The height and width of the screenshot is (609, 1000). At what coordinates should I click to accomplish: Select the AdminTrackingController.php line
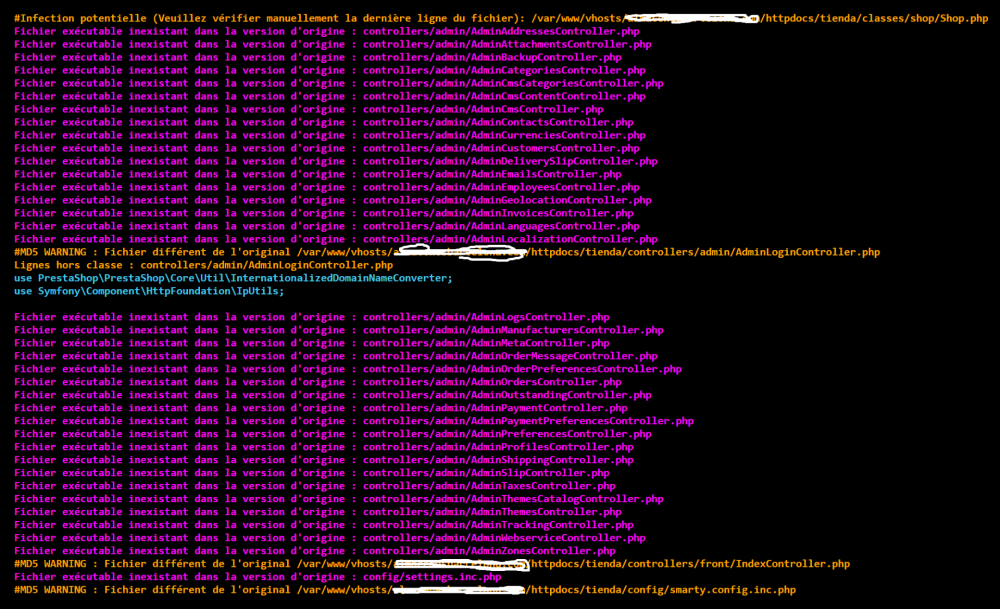(324, 525)
